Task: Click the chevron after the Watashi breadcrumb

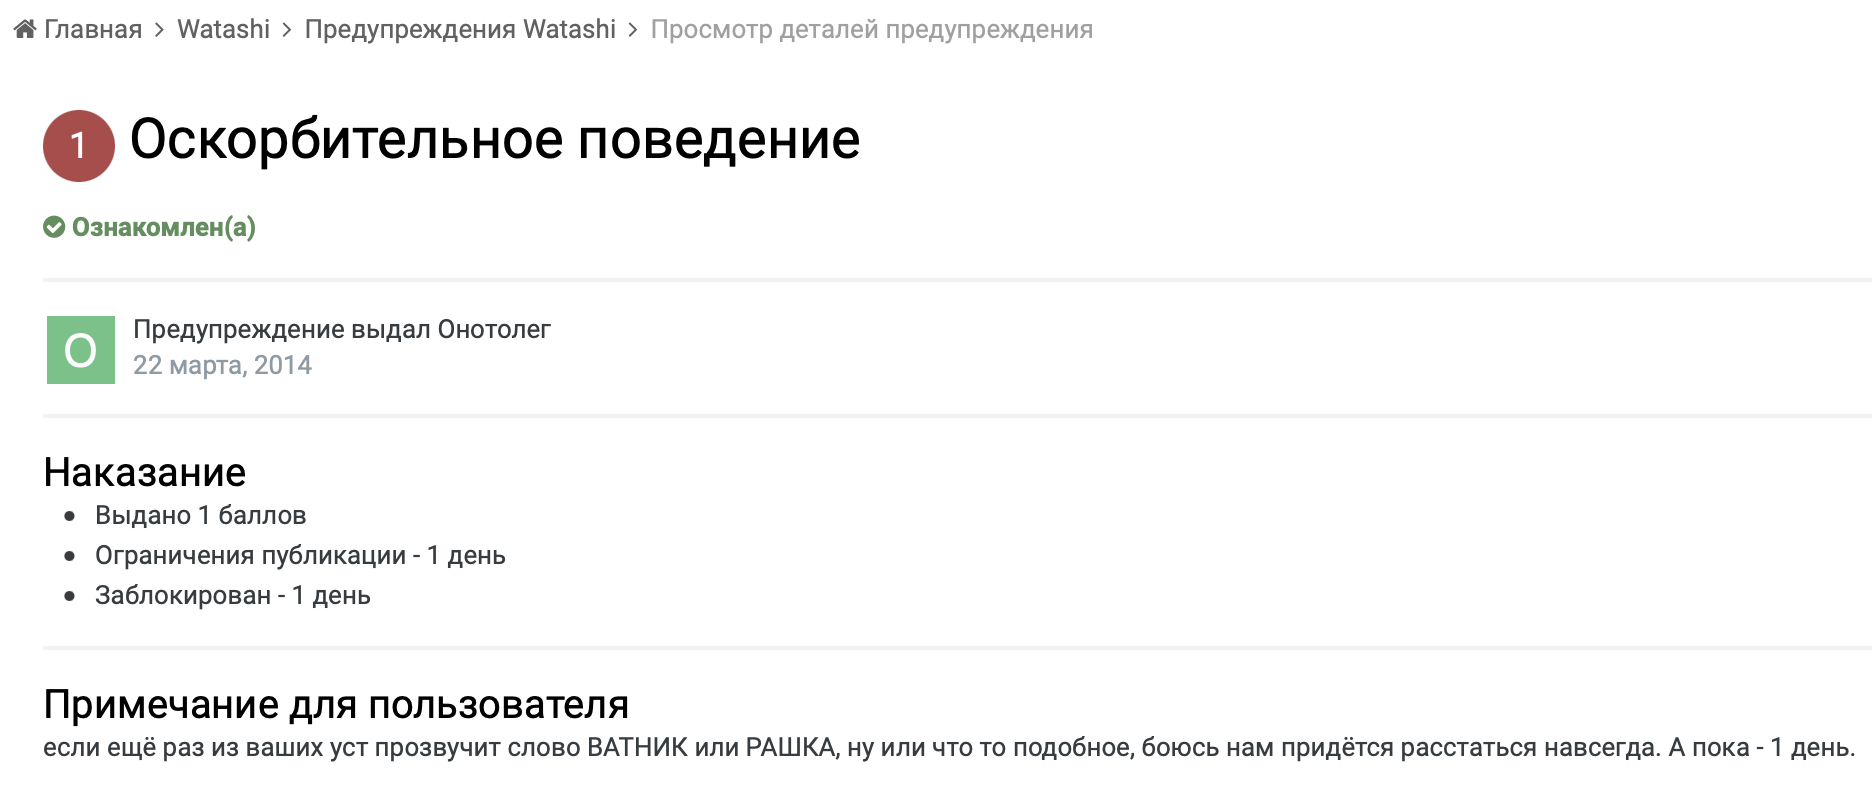Action: click(287, 30)
